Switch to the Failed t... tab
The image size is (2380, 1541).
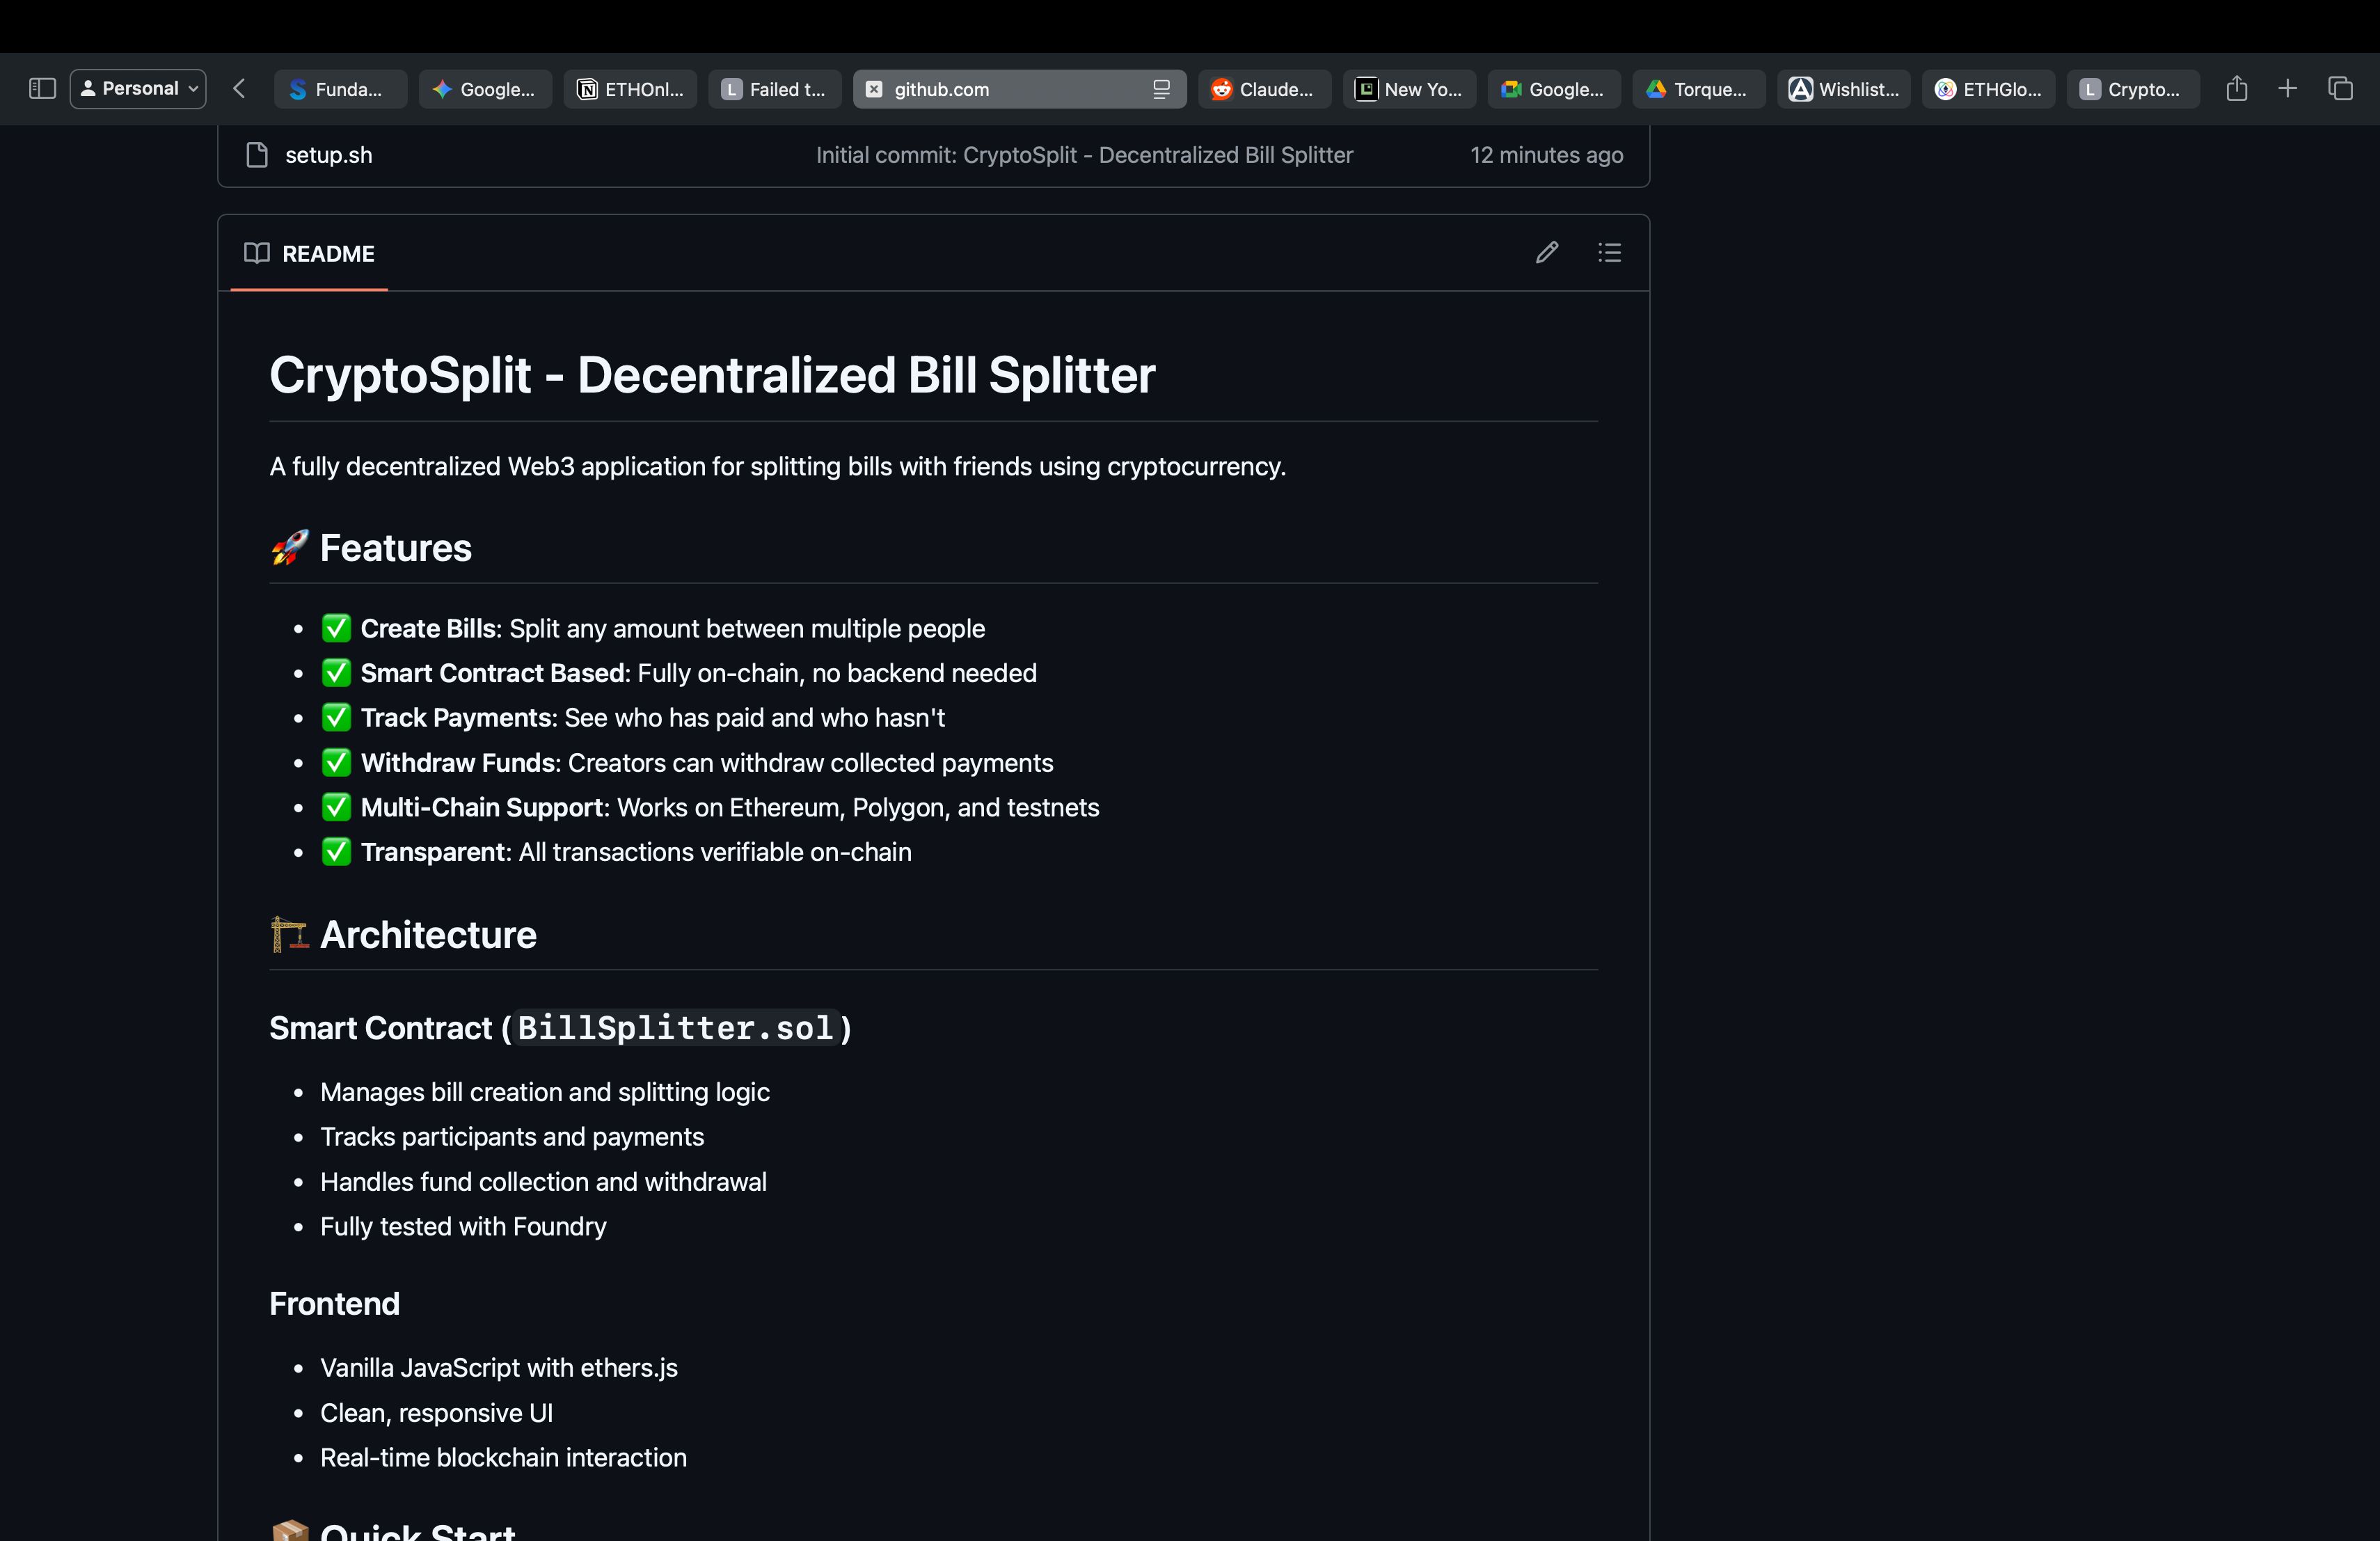click(775, 89)
